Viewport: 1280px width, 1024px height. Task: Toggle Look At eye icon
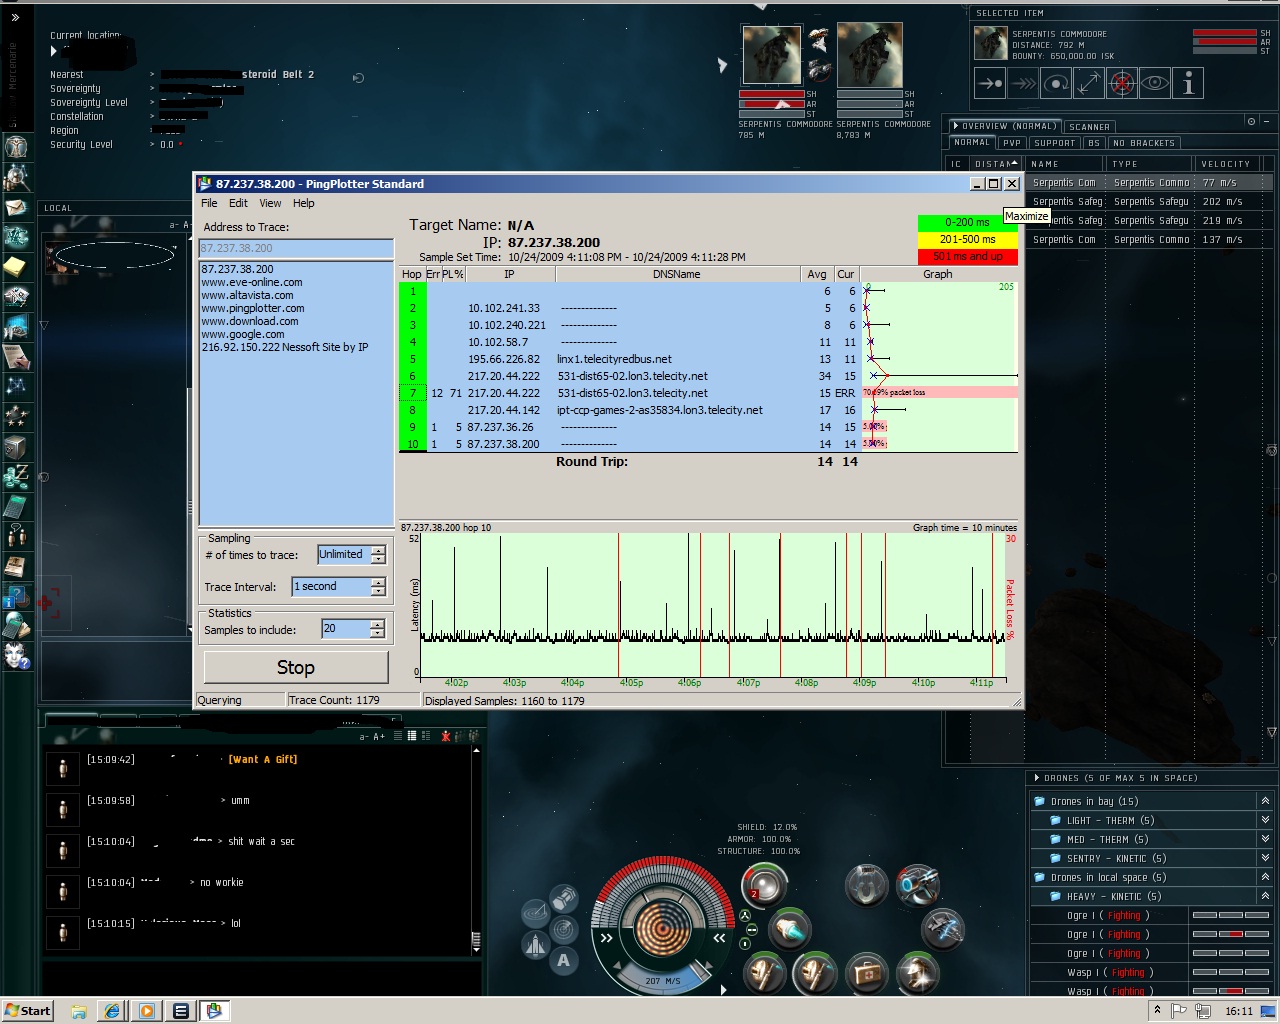(1155, 84)
